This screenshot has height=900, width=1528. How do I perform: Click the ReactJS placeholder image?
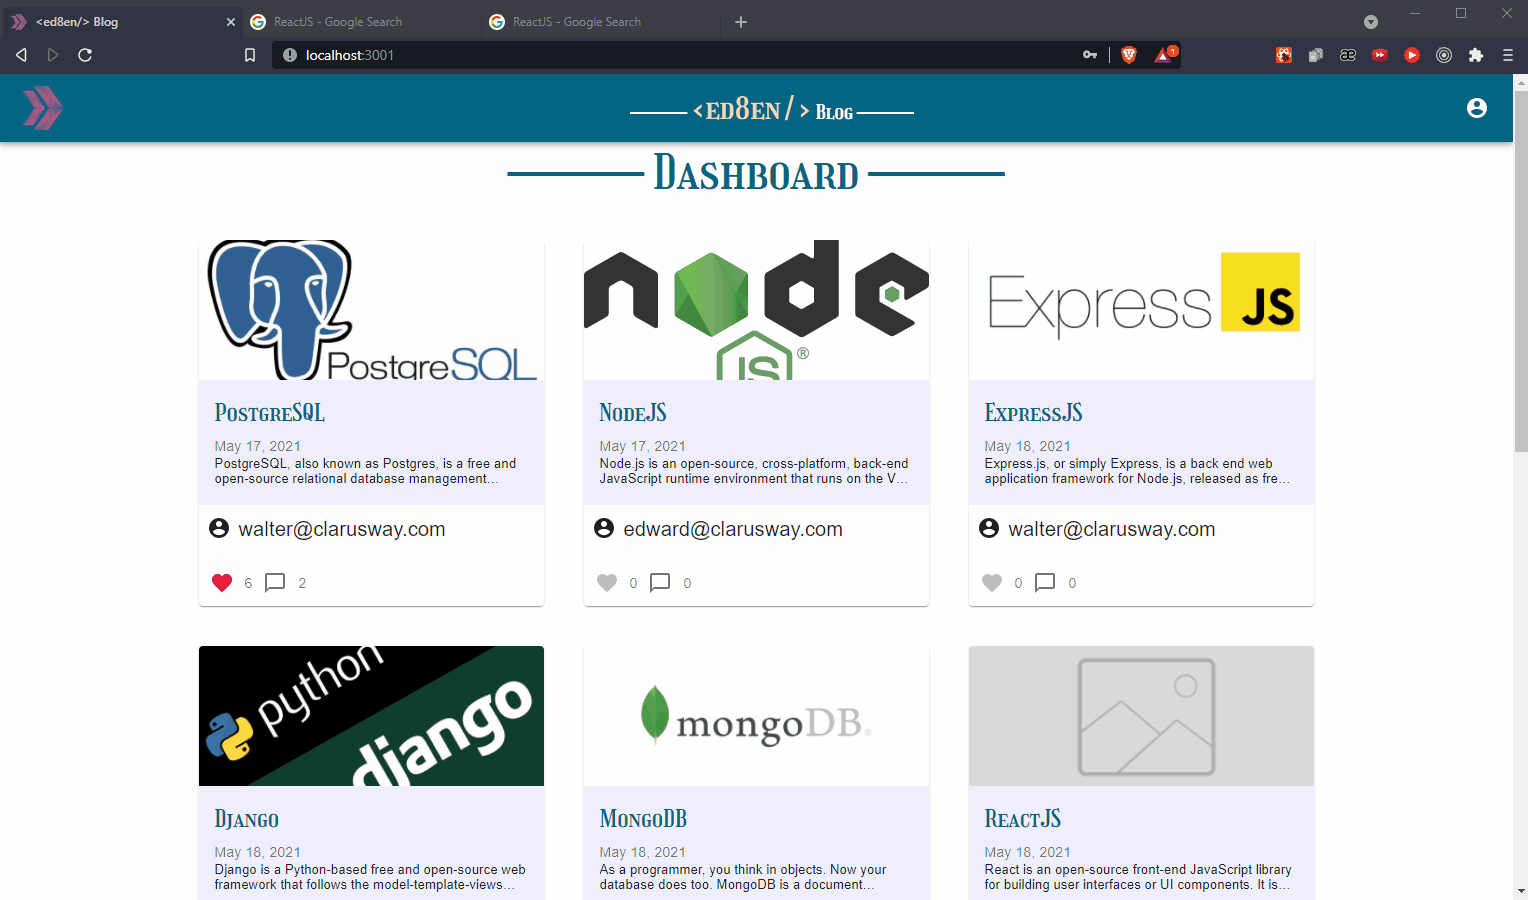(1141, 716)
